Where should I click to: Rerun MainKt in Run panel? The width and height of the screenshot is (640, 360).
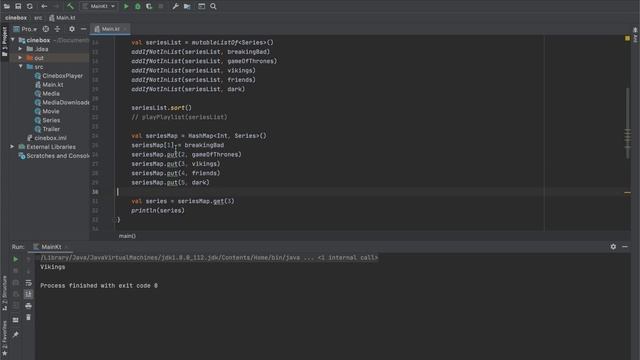coord(16,259)
